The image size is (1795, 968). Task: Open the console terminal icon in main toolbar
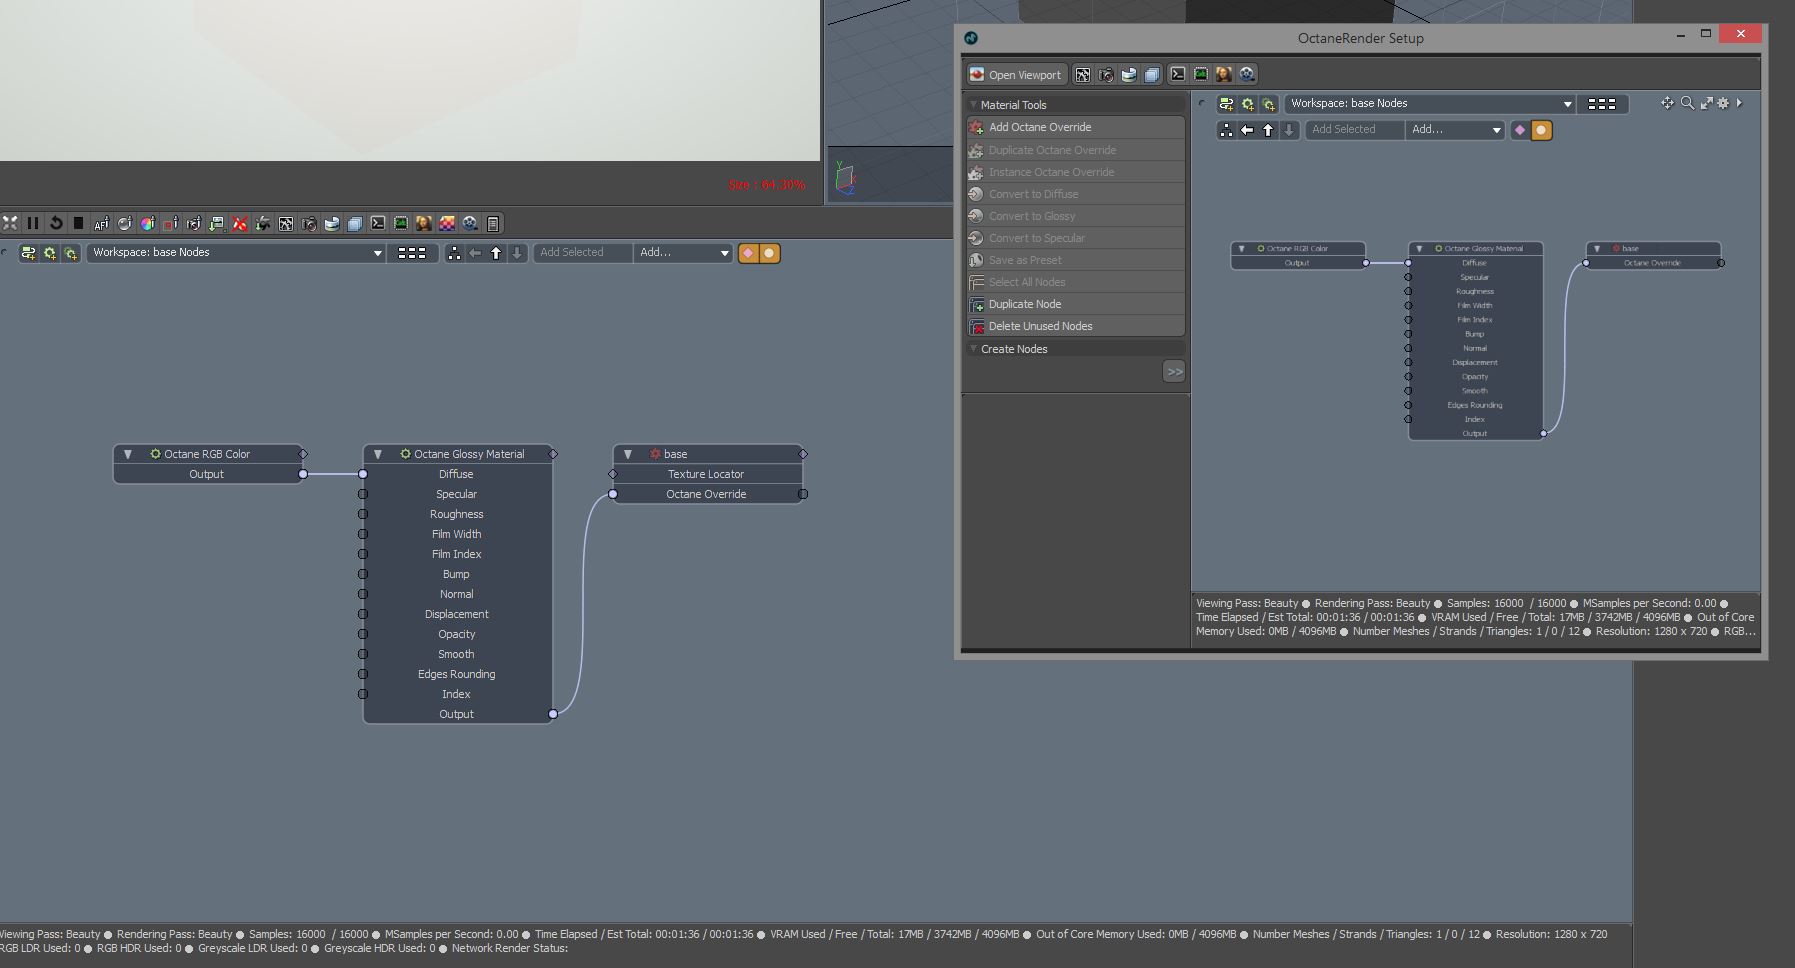[378, 223]
